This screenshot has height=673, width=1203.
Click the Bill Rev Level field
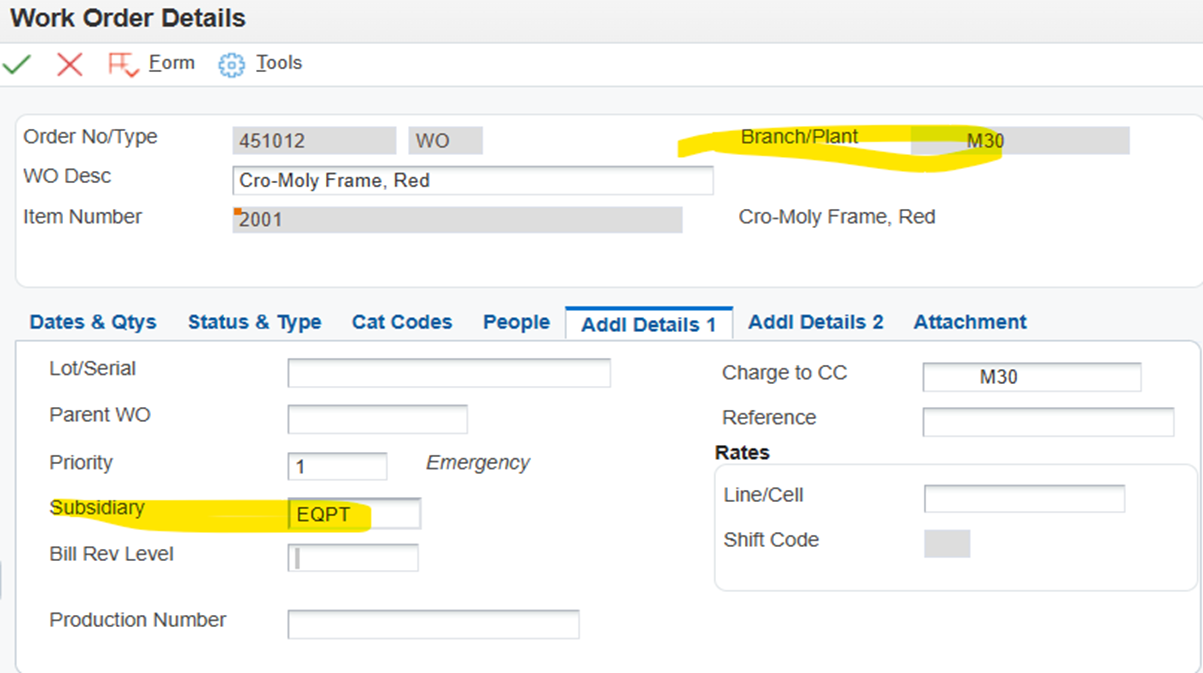pyautogui.click(x=353, y=558)
